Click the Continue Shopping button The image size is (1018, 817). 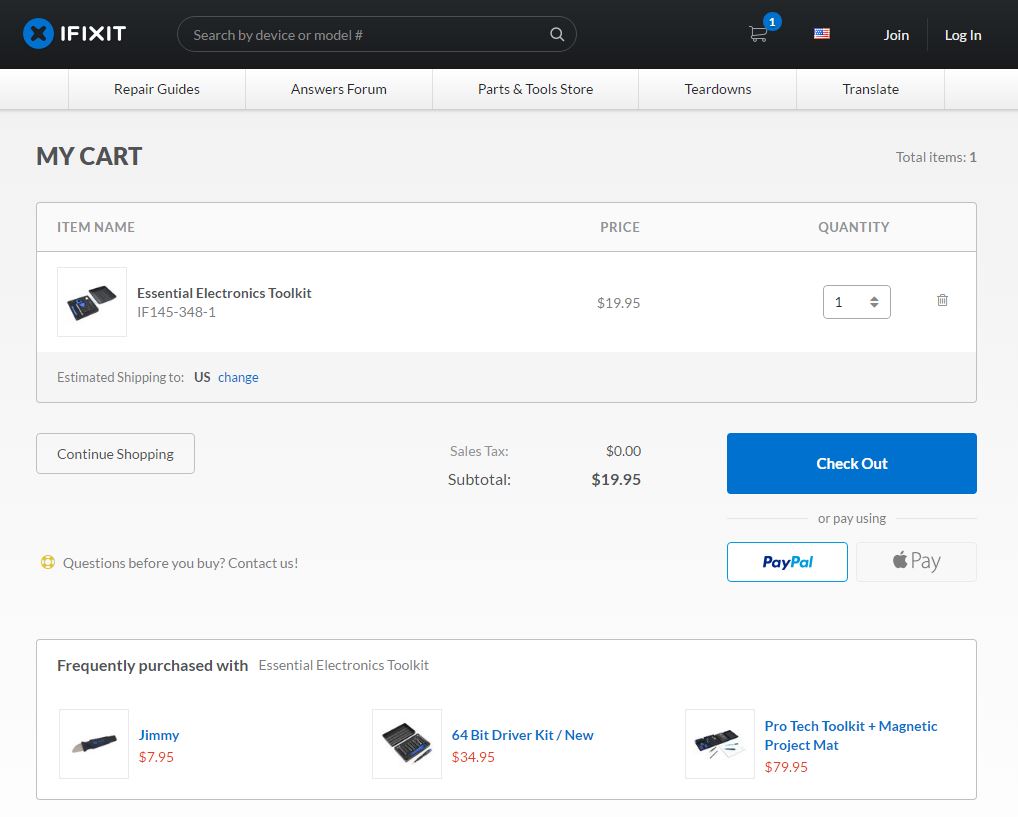tap(115, 454)
